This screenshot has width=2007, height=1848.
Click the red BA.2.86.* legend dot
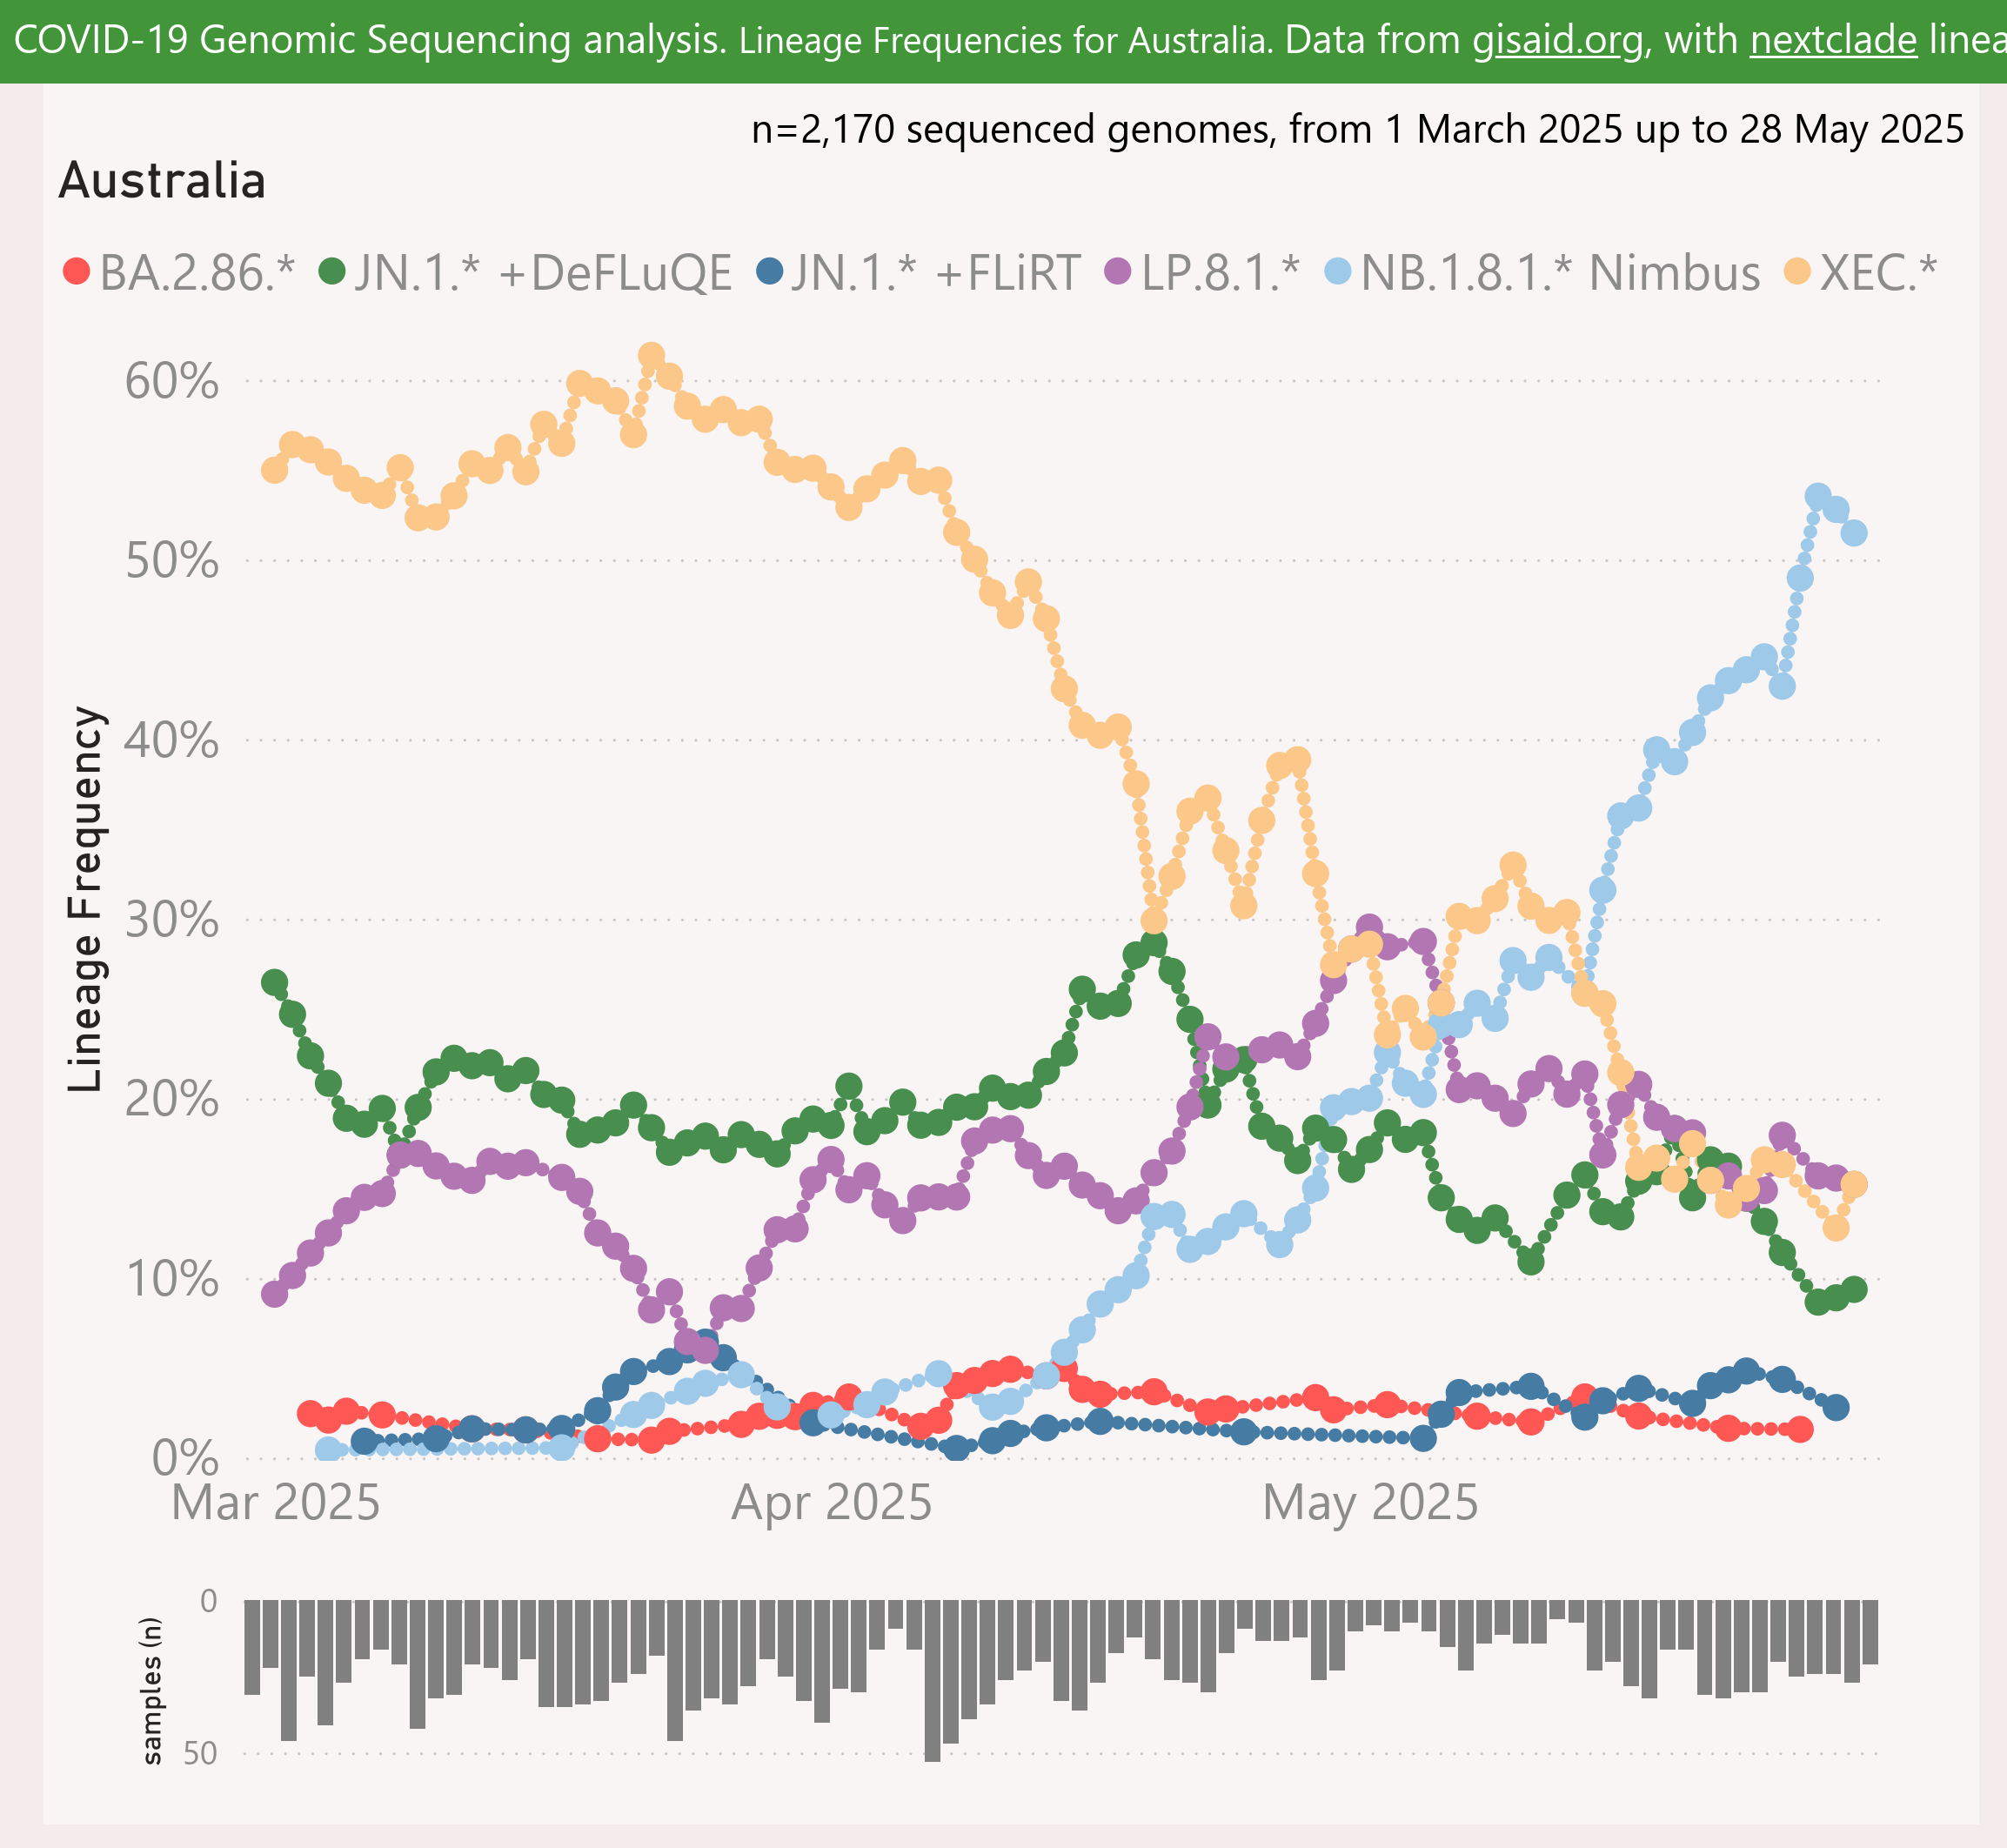pos(76,271)
